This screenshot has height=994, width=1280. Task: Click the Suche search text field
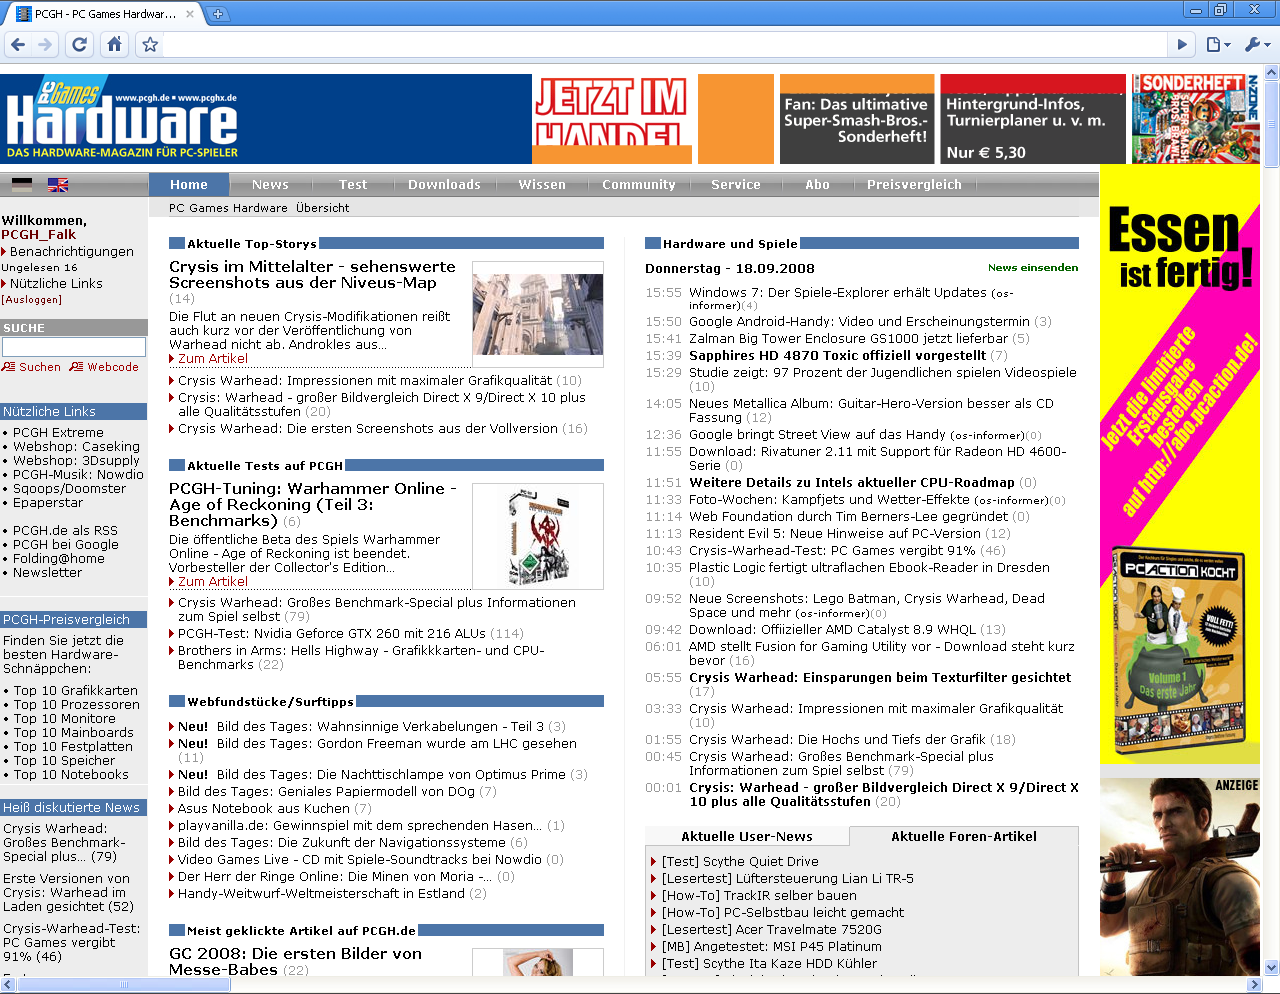[x=74, y=347]
